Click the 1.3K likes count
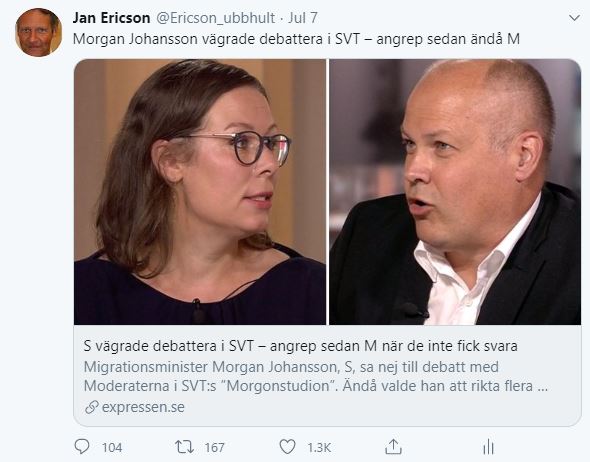Viewport: 590px width, 462px height. pos(319,447)
